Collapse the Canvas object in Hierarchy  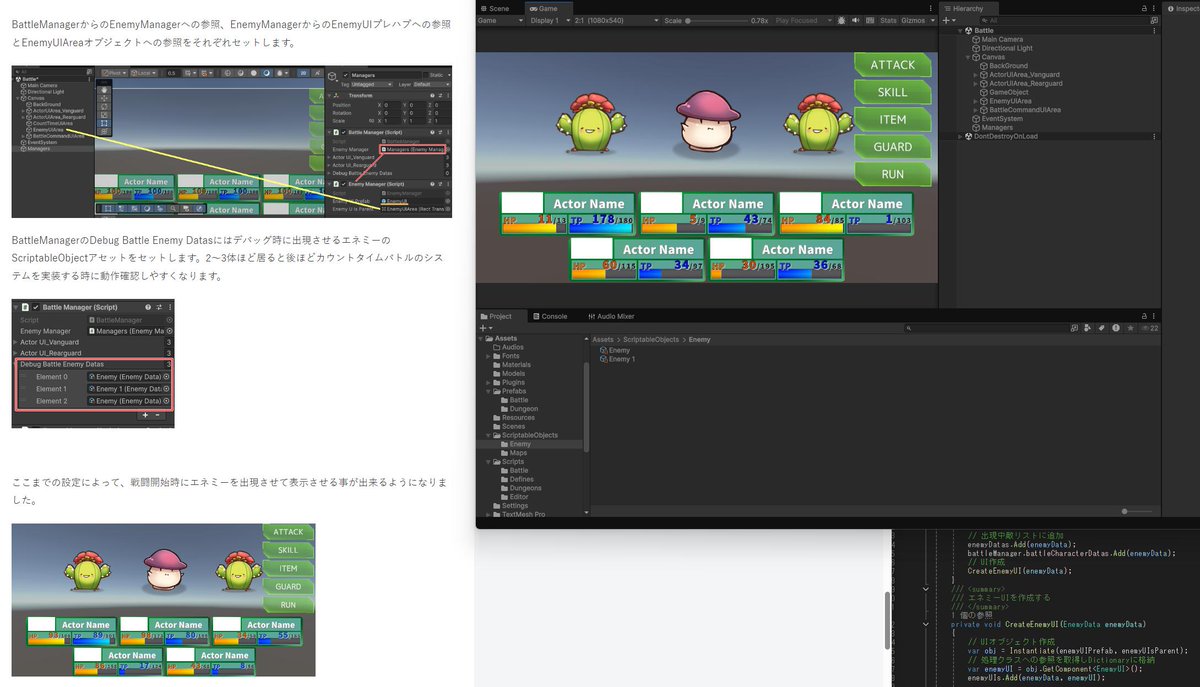967,57
